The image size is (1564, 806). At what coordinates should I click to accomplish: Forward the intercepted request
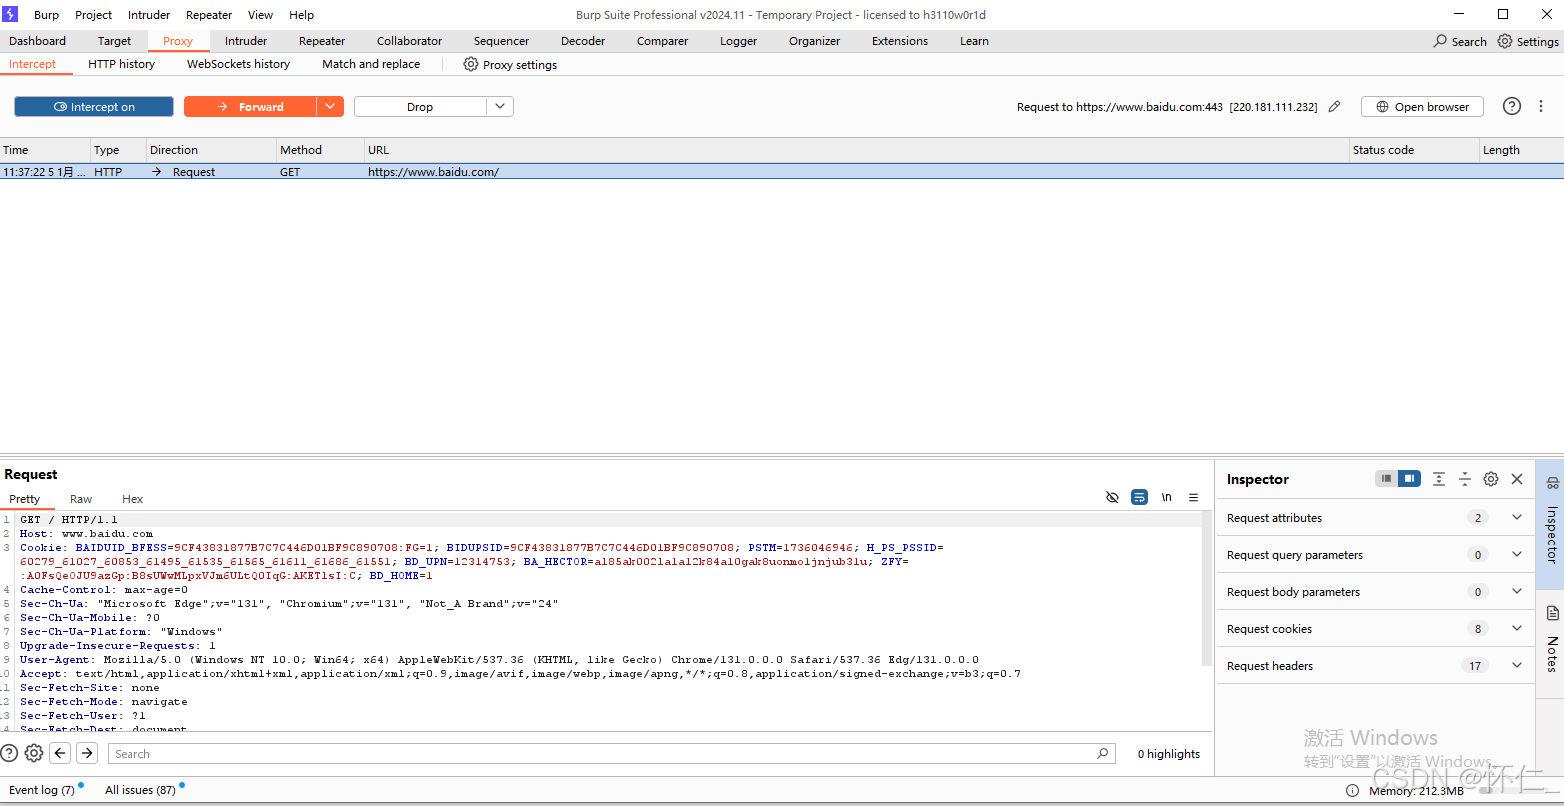(x=250, y=107)
